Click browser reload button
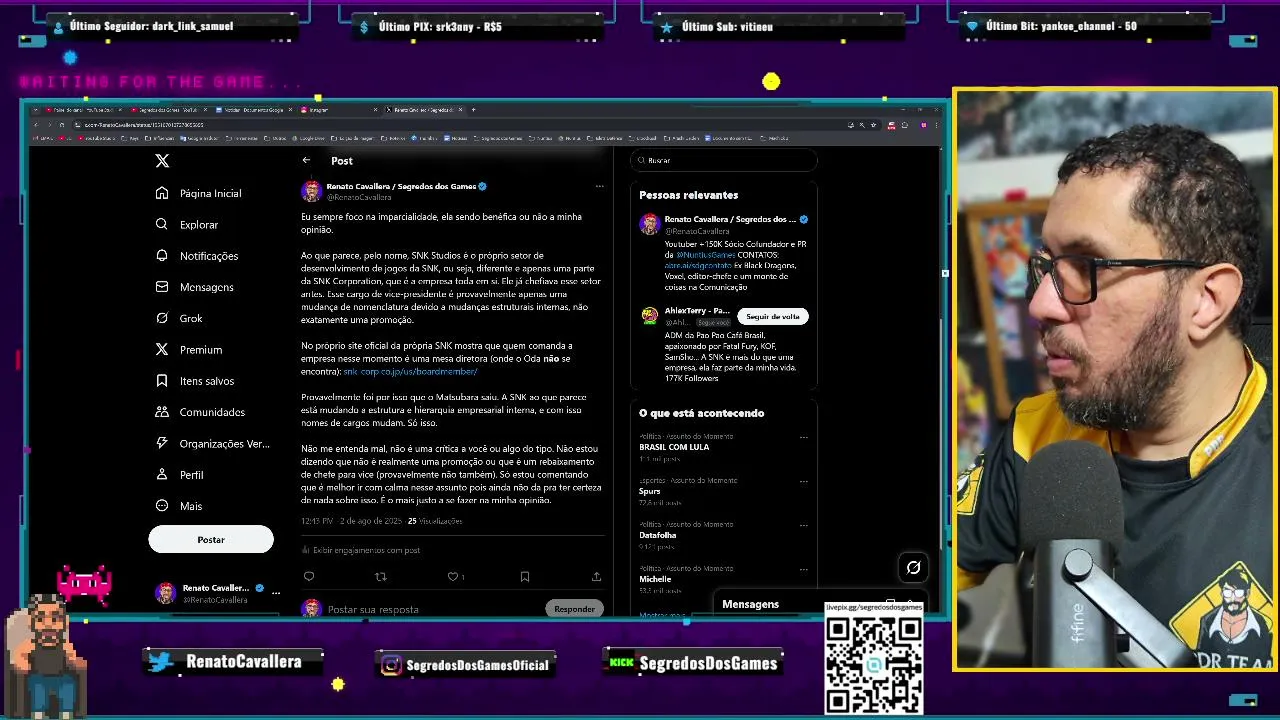Viewport: 1280px width, 720px height. 61,125
